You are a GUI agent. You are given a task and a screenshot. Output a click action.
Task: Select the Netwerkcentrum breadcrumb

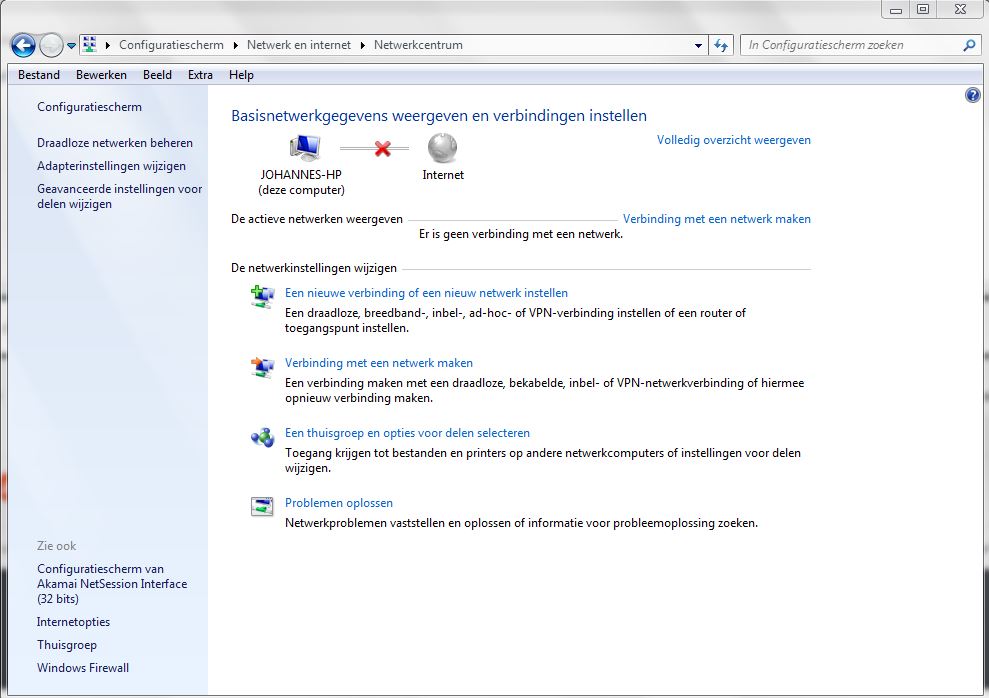point(418,45)
